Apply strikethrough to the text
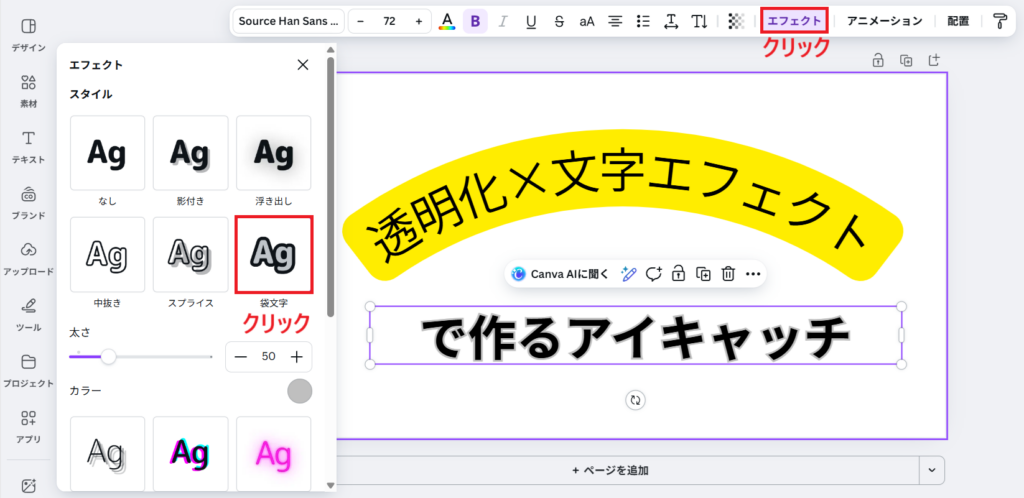The width and height of the screenshot is (1024, 498). click(559, 20)
